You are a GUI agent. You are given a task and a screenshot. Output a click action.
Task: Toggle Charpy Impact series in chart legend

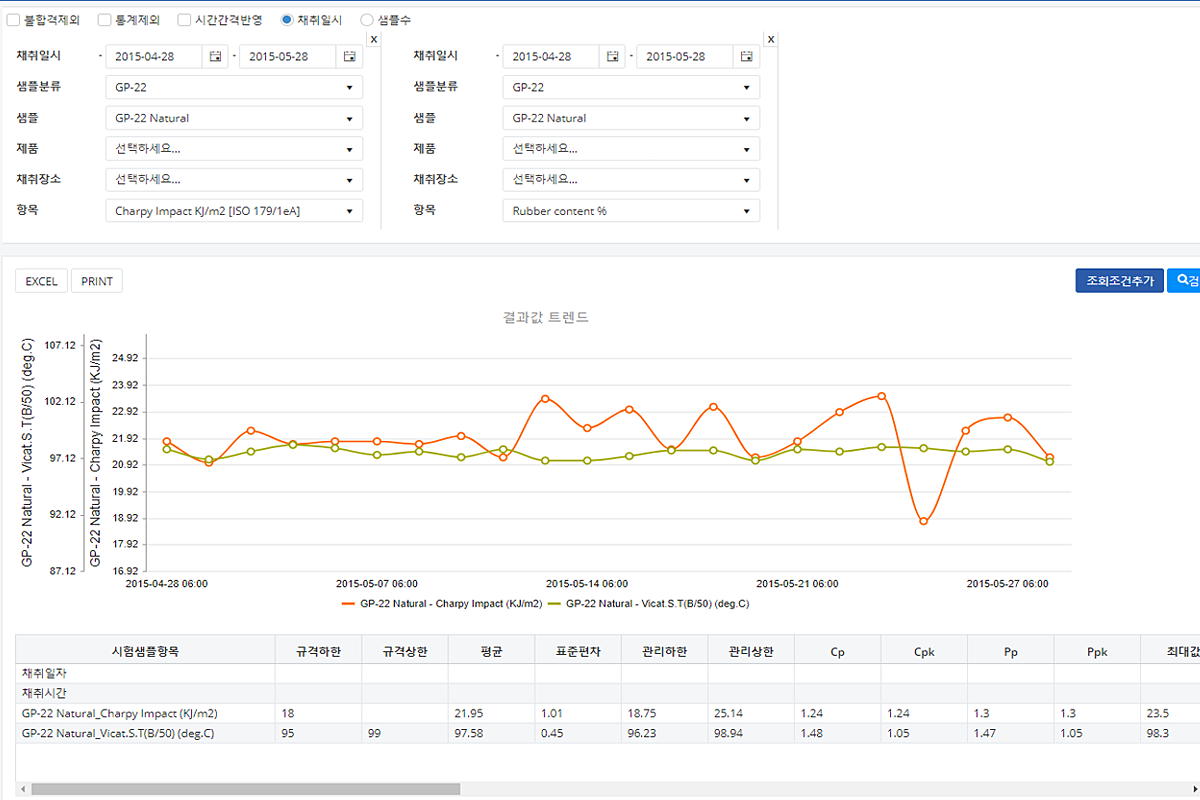tap(442, 604)
